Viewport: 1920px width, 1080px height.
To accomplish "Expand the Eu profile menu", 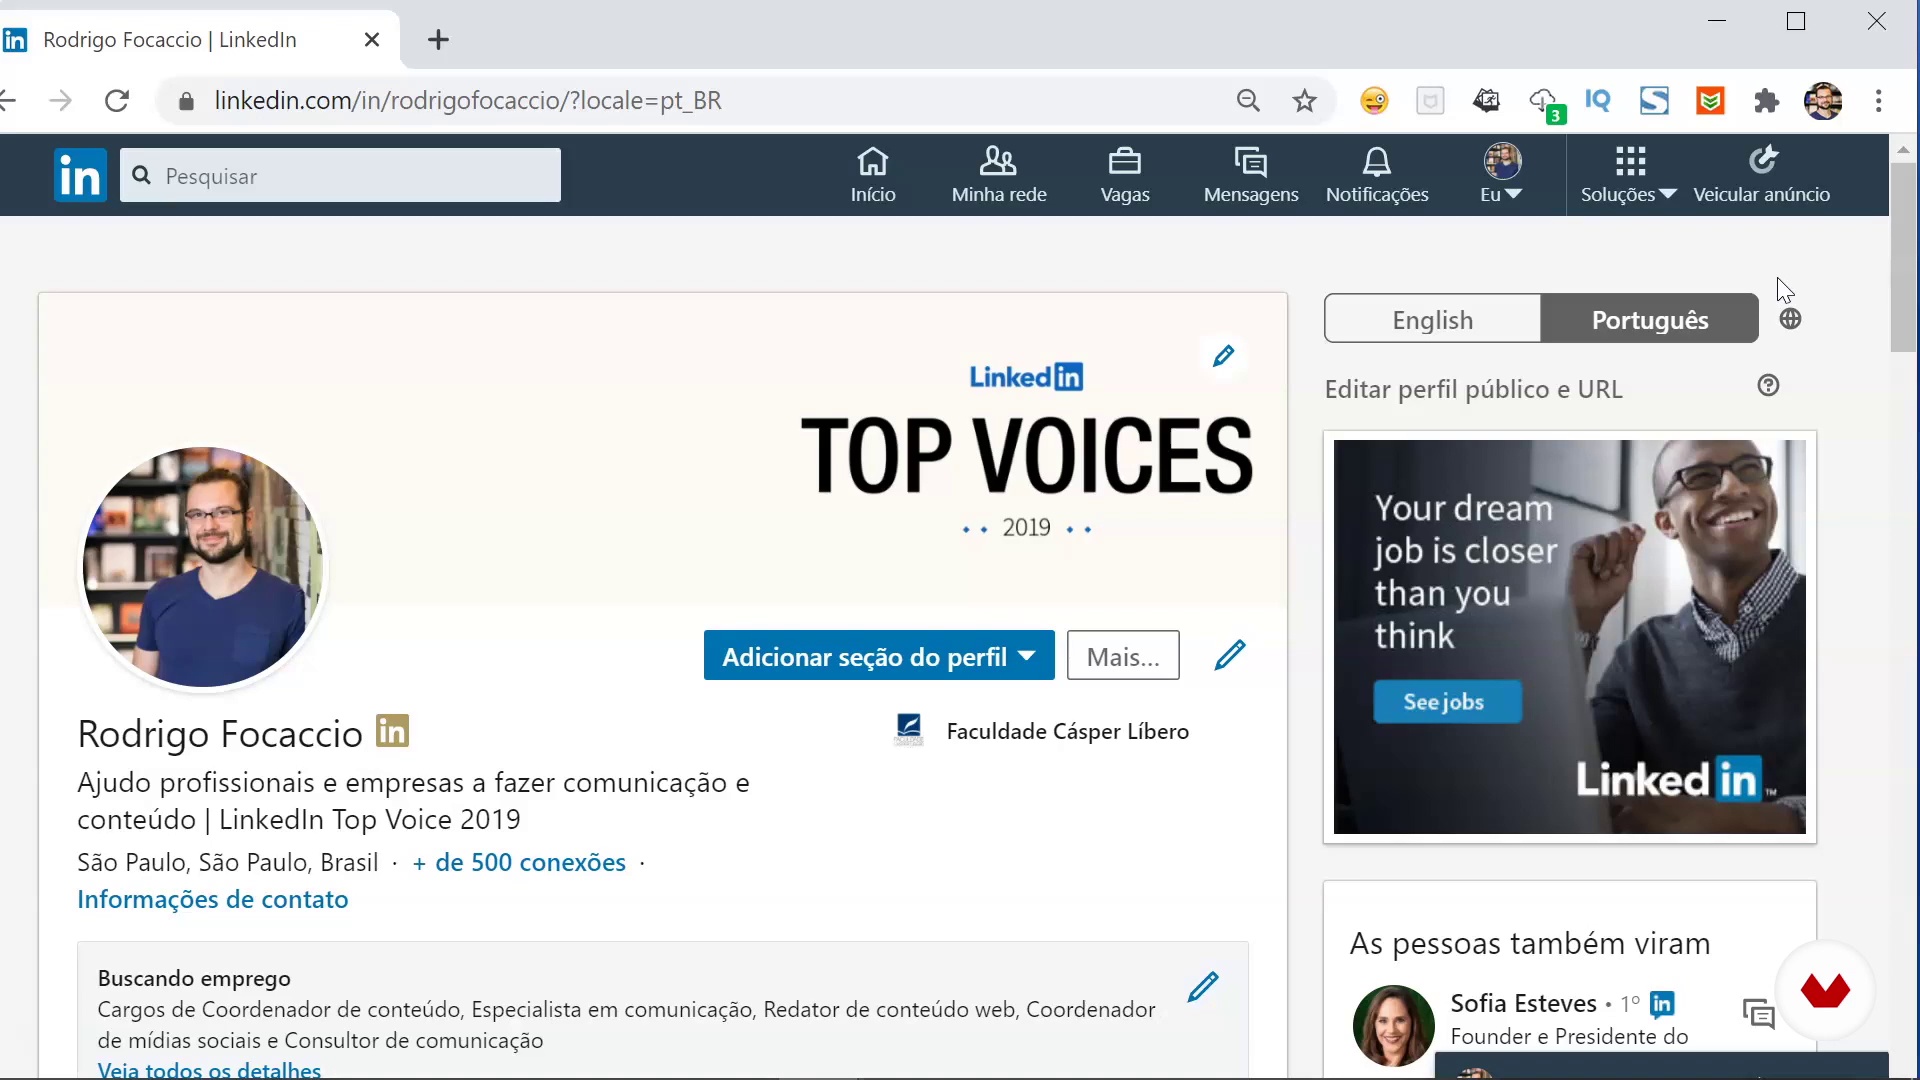I will [x=1502, y=175].
